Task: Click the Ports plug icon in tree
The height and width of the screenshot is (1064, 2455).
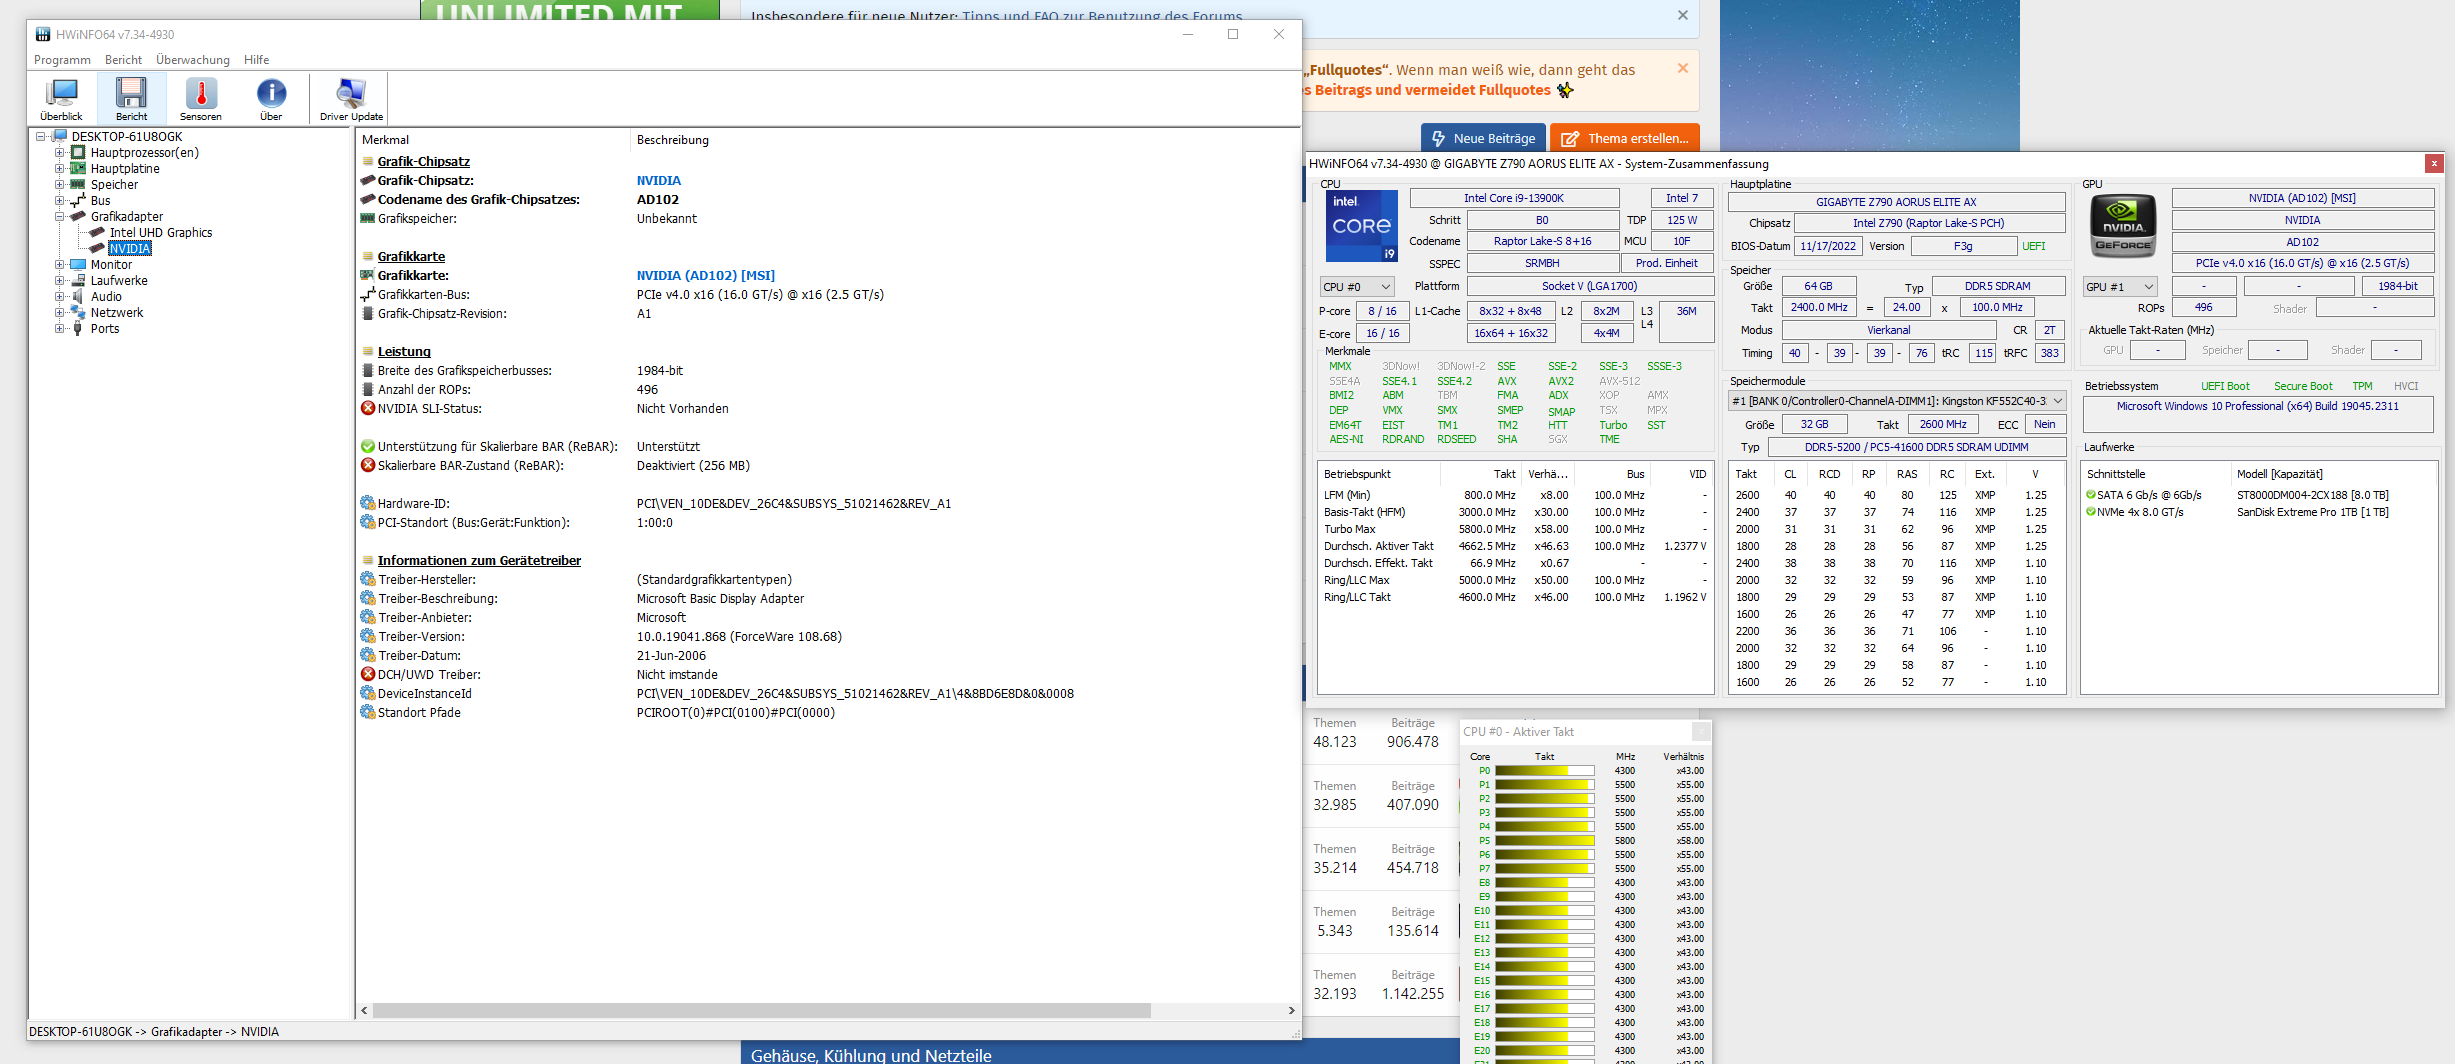Action: pos(78,328)
